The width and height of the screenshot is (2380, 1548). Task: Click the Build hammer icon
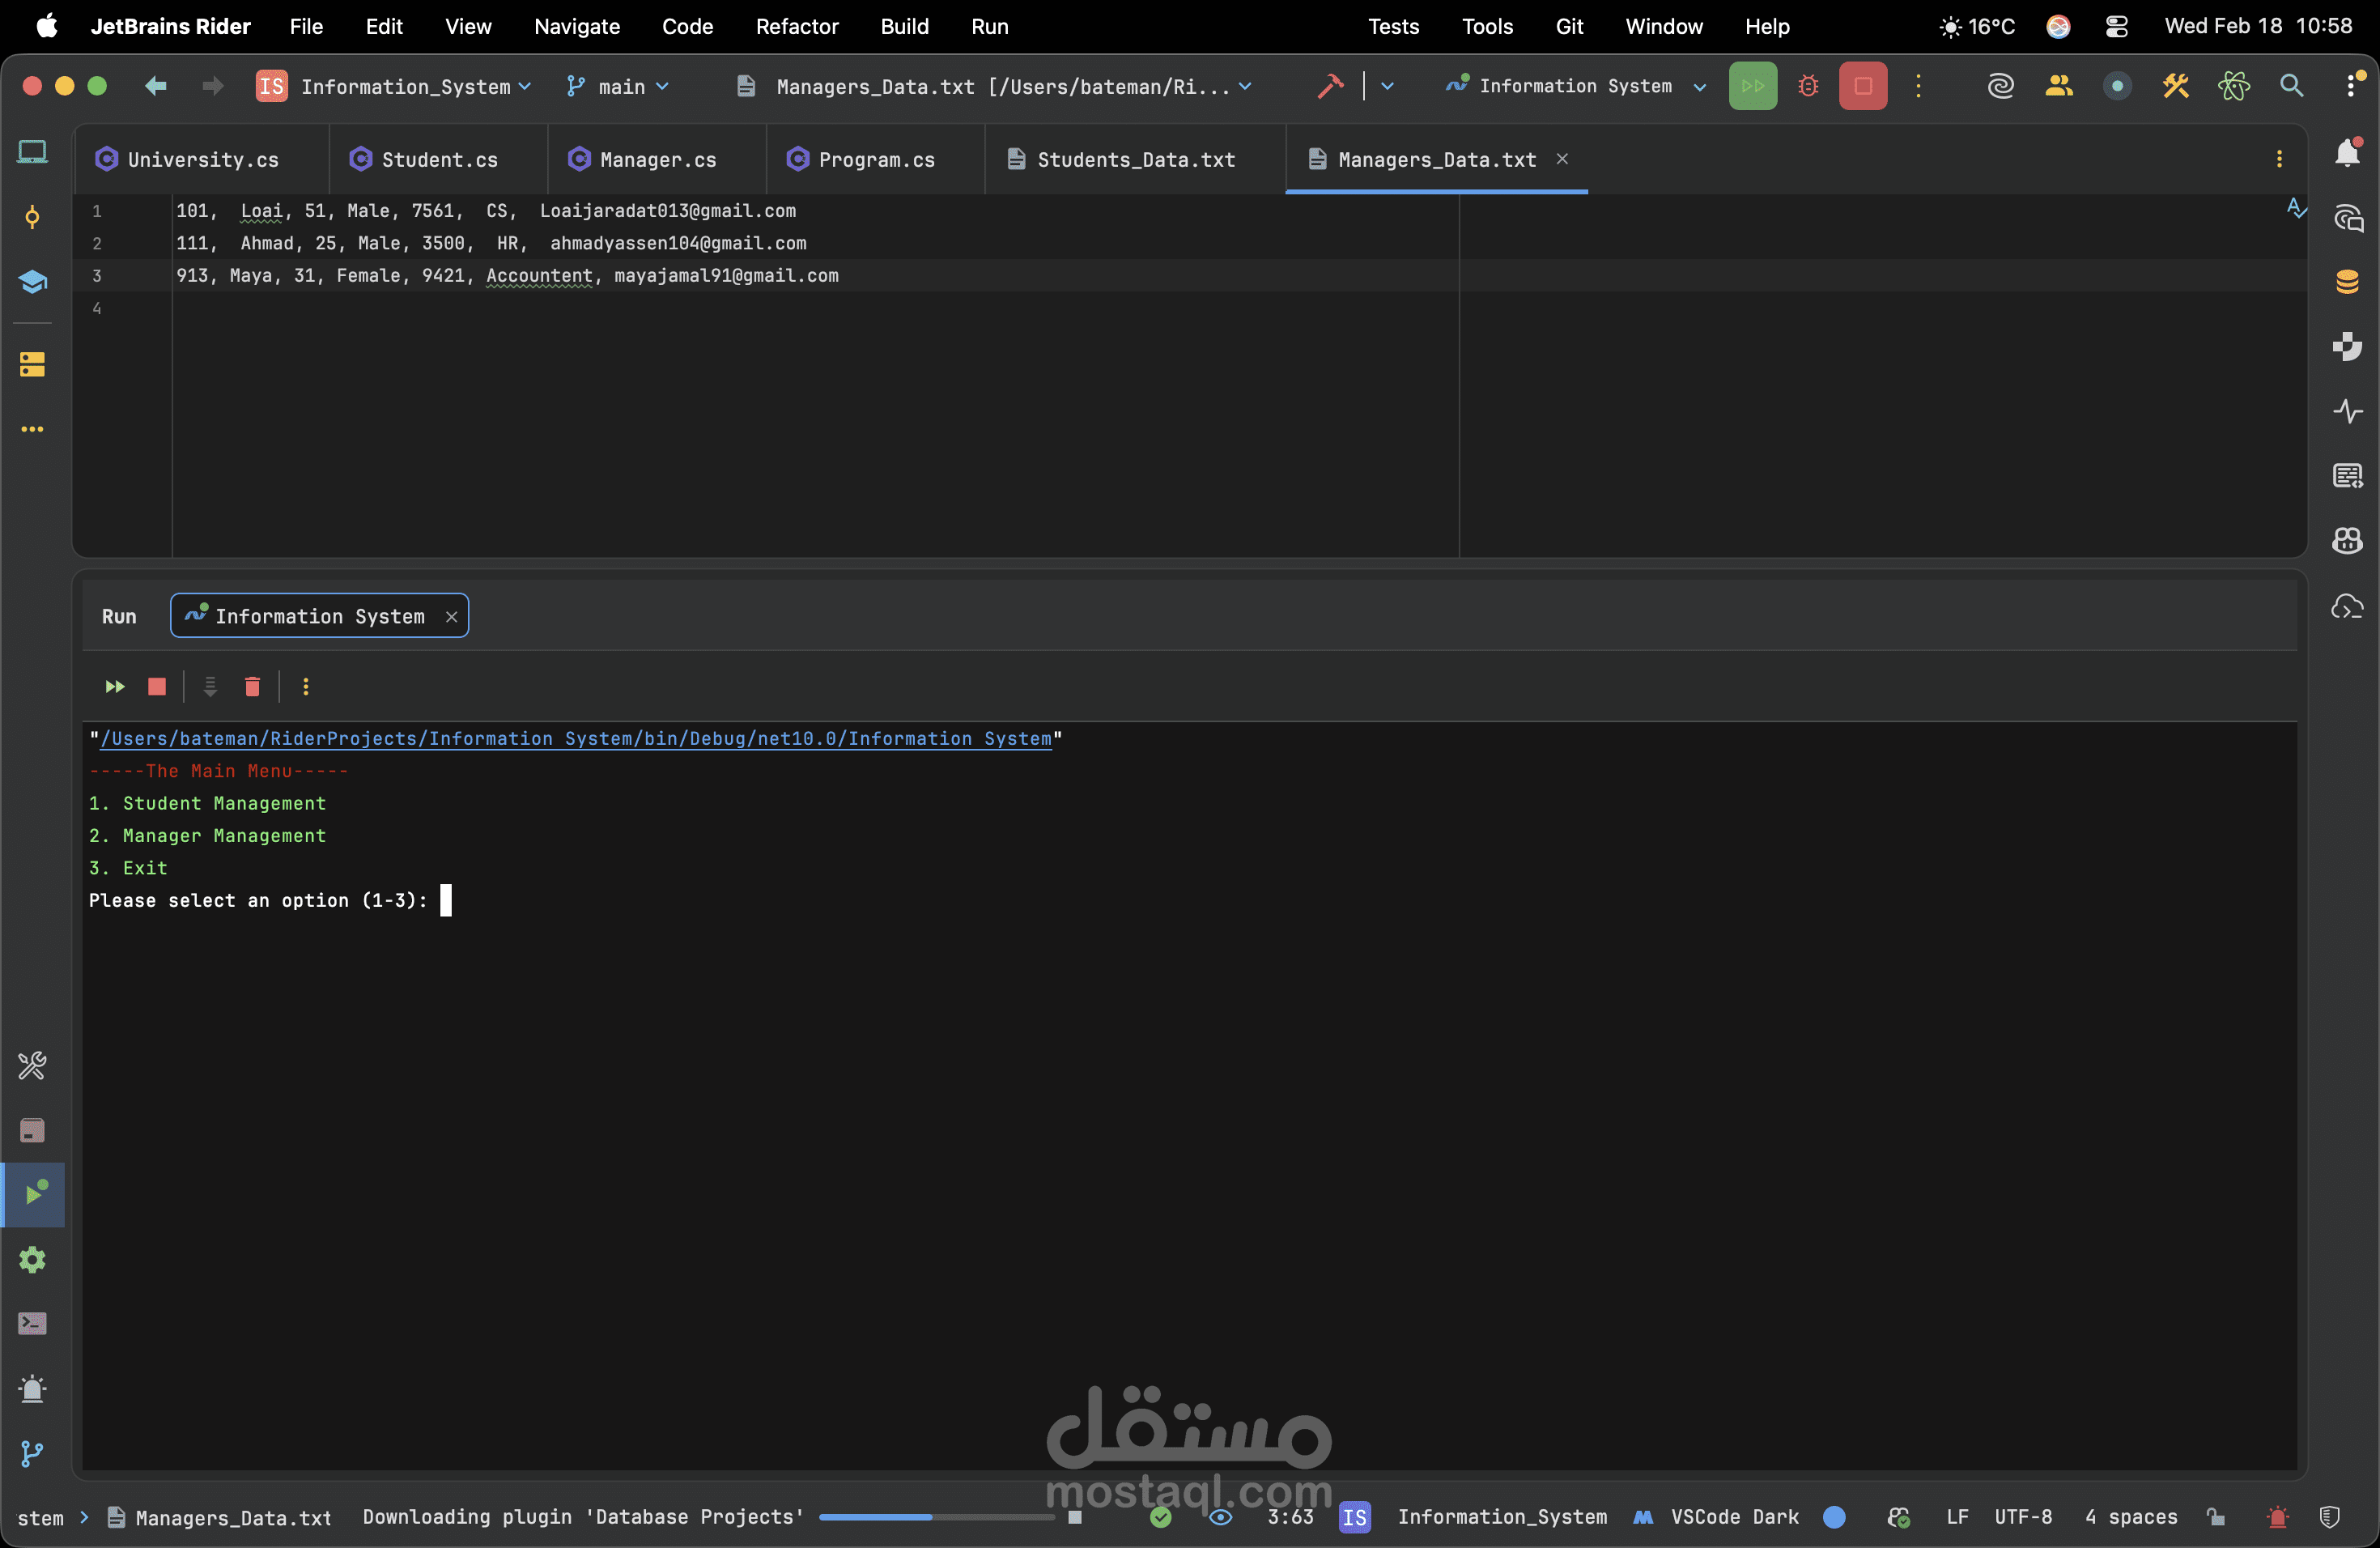[1330, 86]
